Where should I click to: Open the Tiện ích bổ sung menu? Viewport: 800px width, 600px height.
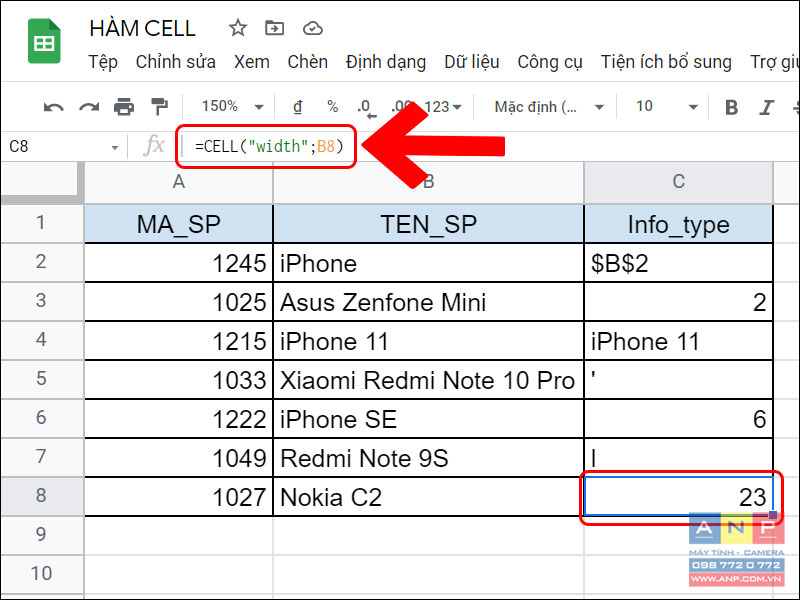[666, 62]
